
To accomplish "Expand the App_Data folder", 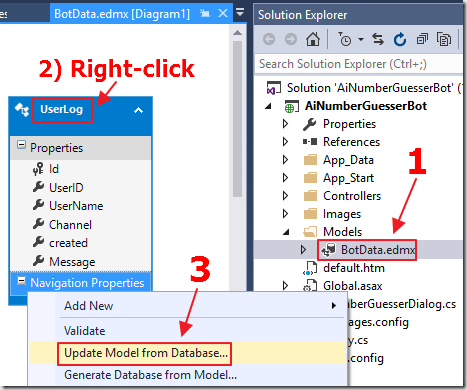I will 285,160.
